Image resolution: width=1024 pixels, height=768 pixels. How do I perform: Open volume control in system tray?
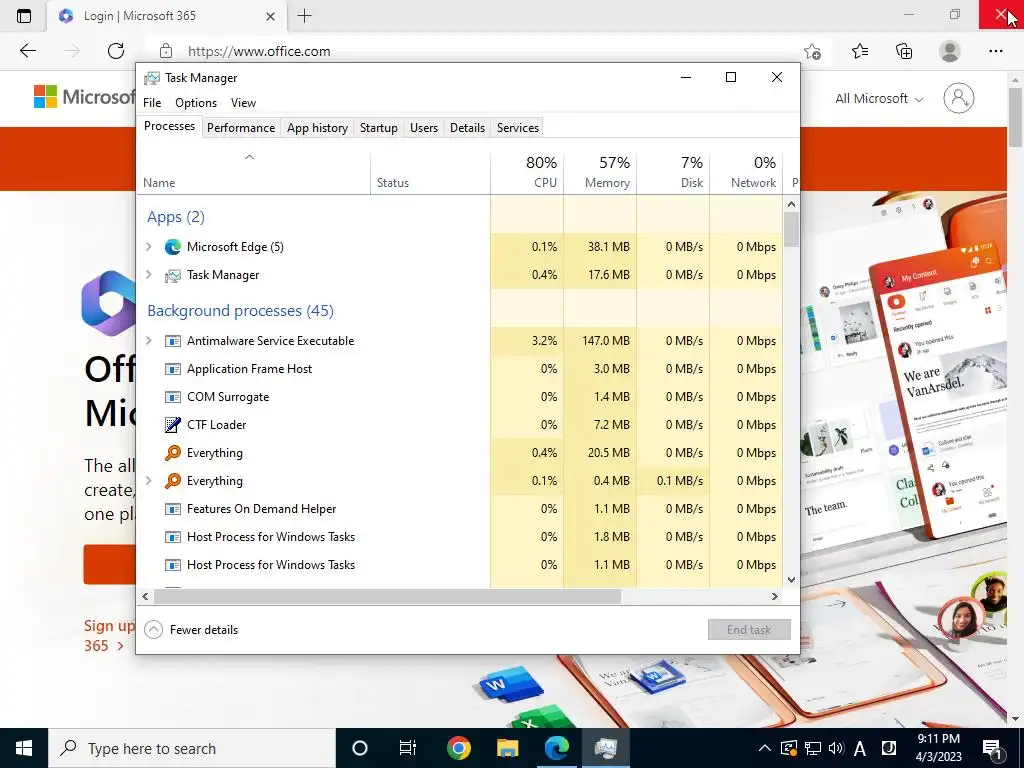pos(836,748)
